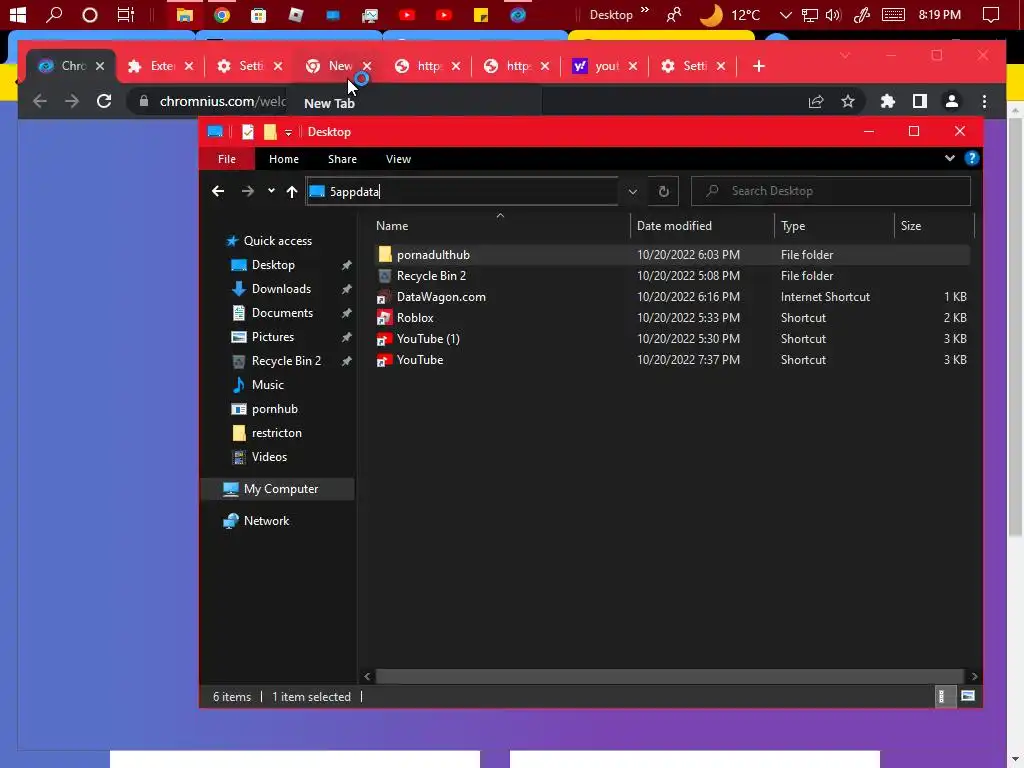Screen dimensions: 1024x768
Task: Select Recycle Bin 2 folder in file list
Action: pyautogui.click(x=431, y=276)
